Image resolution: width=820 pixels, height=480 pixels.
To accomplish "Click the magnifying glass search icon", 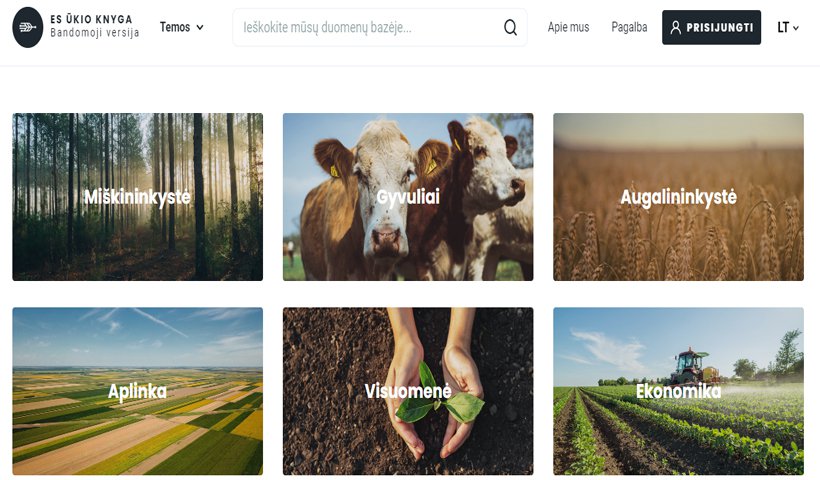I will click(510, 27).
